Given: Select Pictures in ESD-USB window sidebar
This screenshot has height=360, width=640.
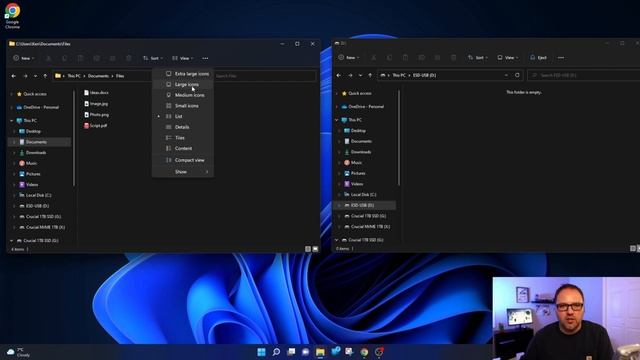Looking at the screenshot, I should point(354,173).
